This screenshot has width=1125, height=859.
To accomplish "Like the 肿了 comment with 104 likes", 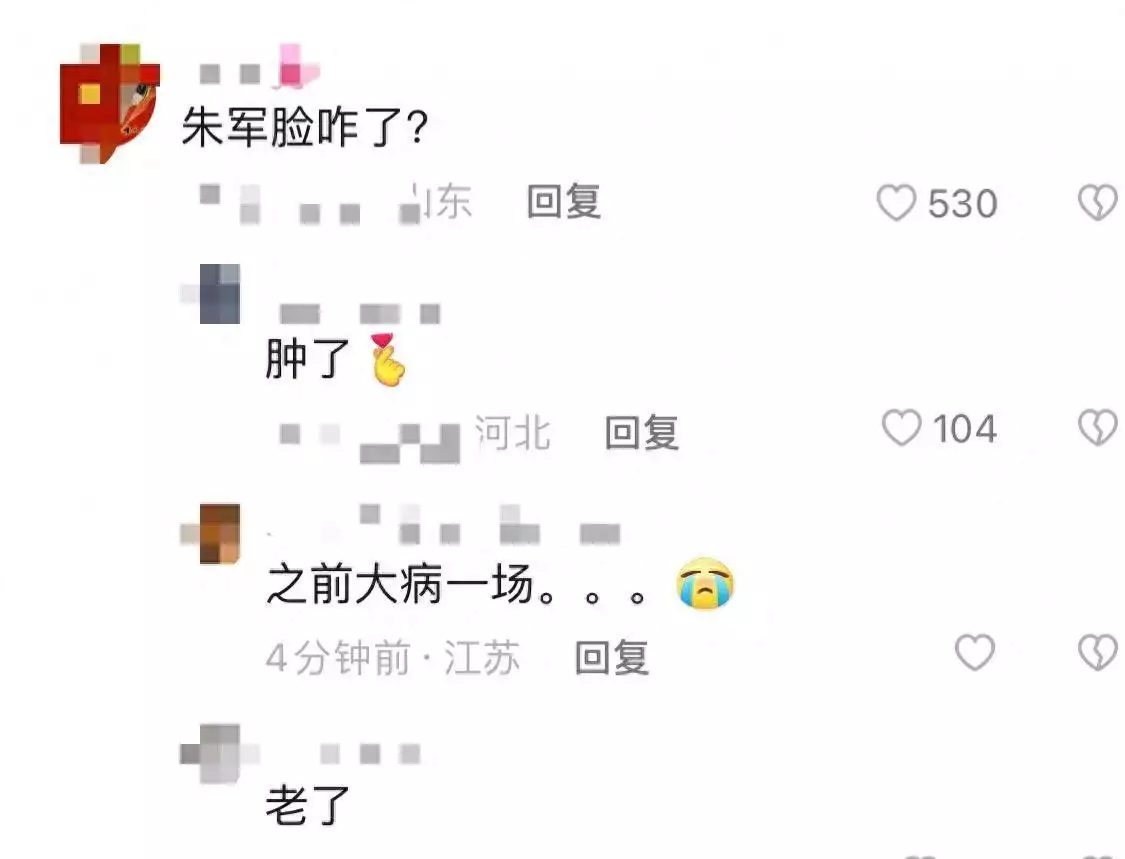I will pyautogui.click(x=901, y=428).
